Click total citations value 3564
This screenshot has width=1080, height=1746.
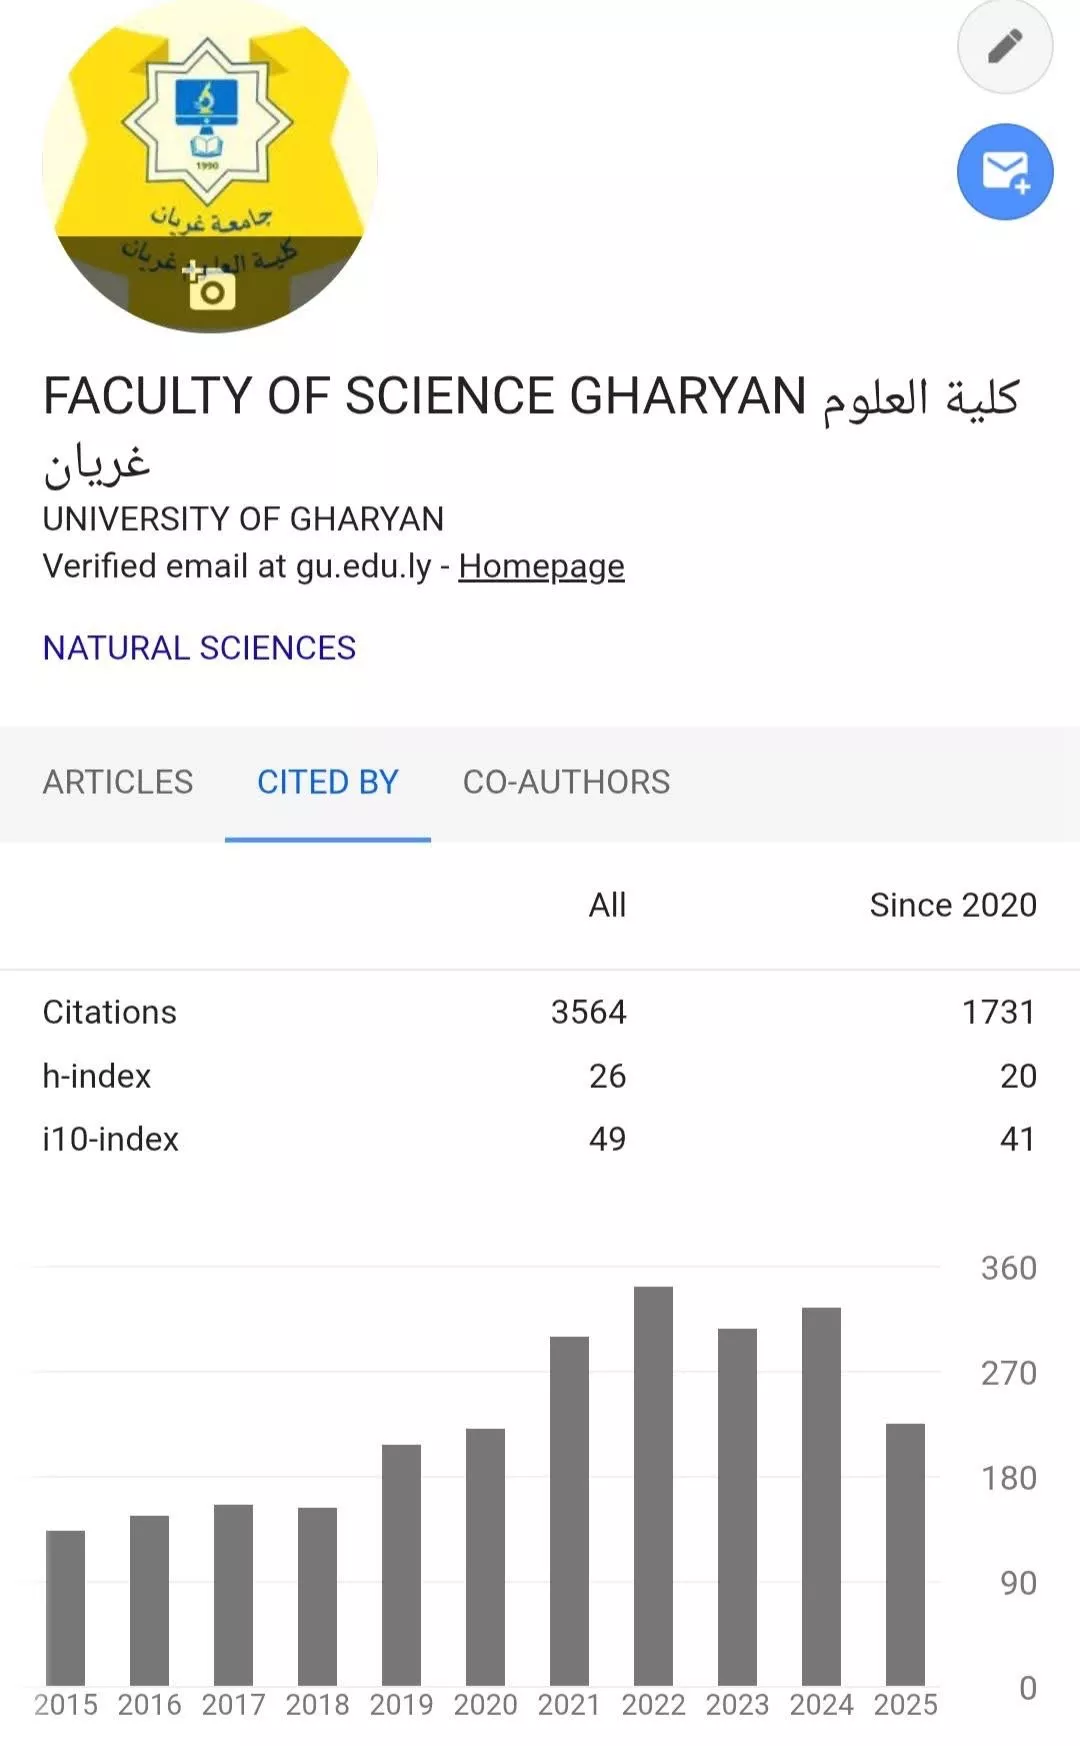coord(589,1012)
